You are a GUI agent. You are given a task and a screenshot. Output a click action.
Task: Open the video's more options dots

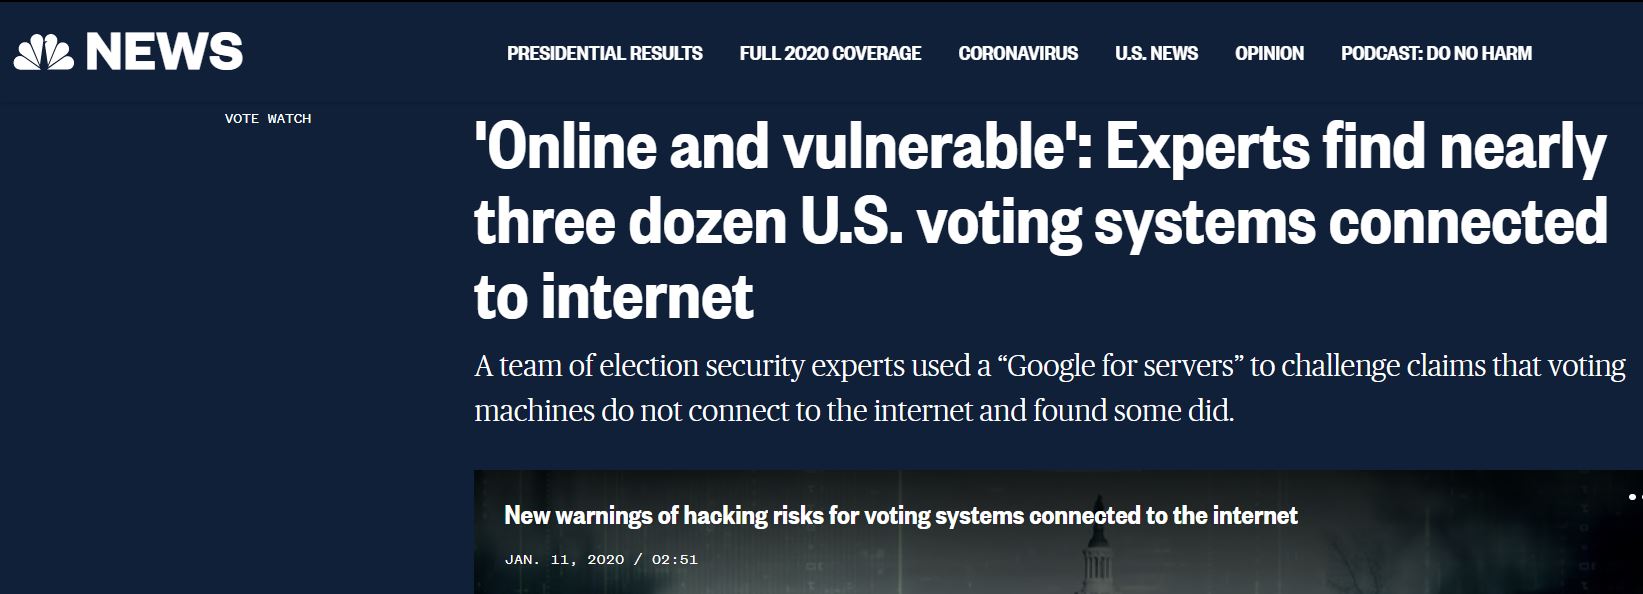[x=1633, y=496]
